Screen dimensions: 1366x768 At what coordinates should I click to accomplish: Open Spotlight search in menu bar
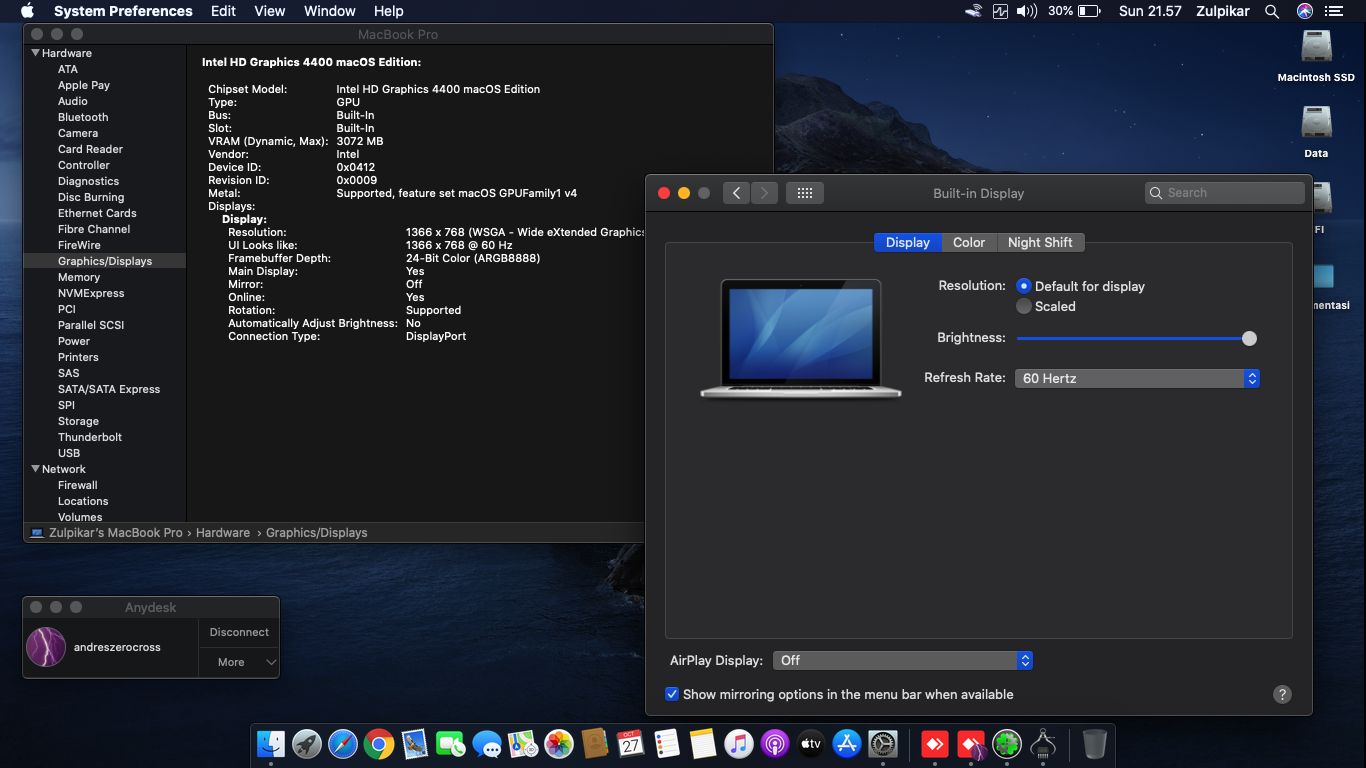pyautogui.click(x=1272, y=11)
